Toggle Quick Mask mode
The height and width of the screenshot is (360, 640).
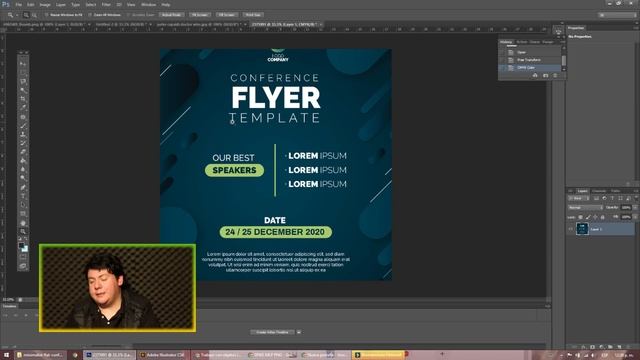[23, 257]
